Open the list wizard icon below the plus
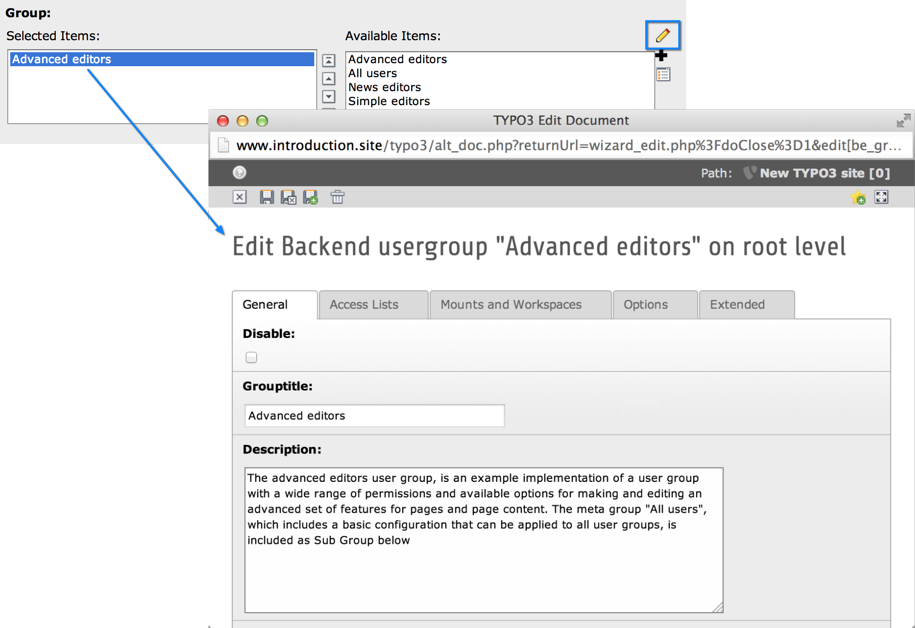 point(663,74)
